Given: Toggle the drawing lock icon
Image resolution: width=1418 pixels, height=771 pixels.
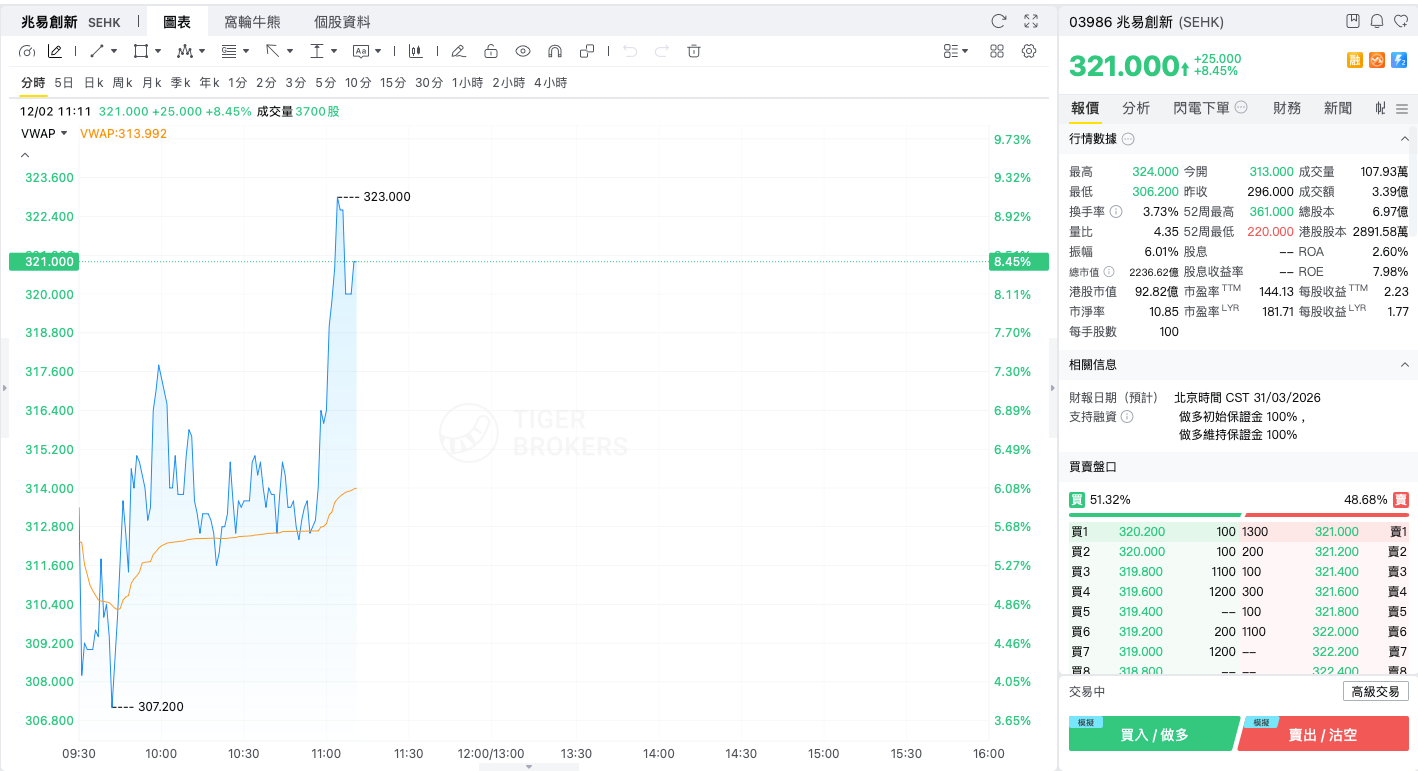Looking at the screenshot, I should [491, 51].
